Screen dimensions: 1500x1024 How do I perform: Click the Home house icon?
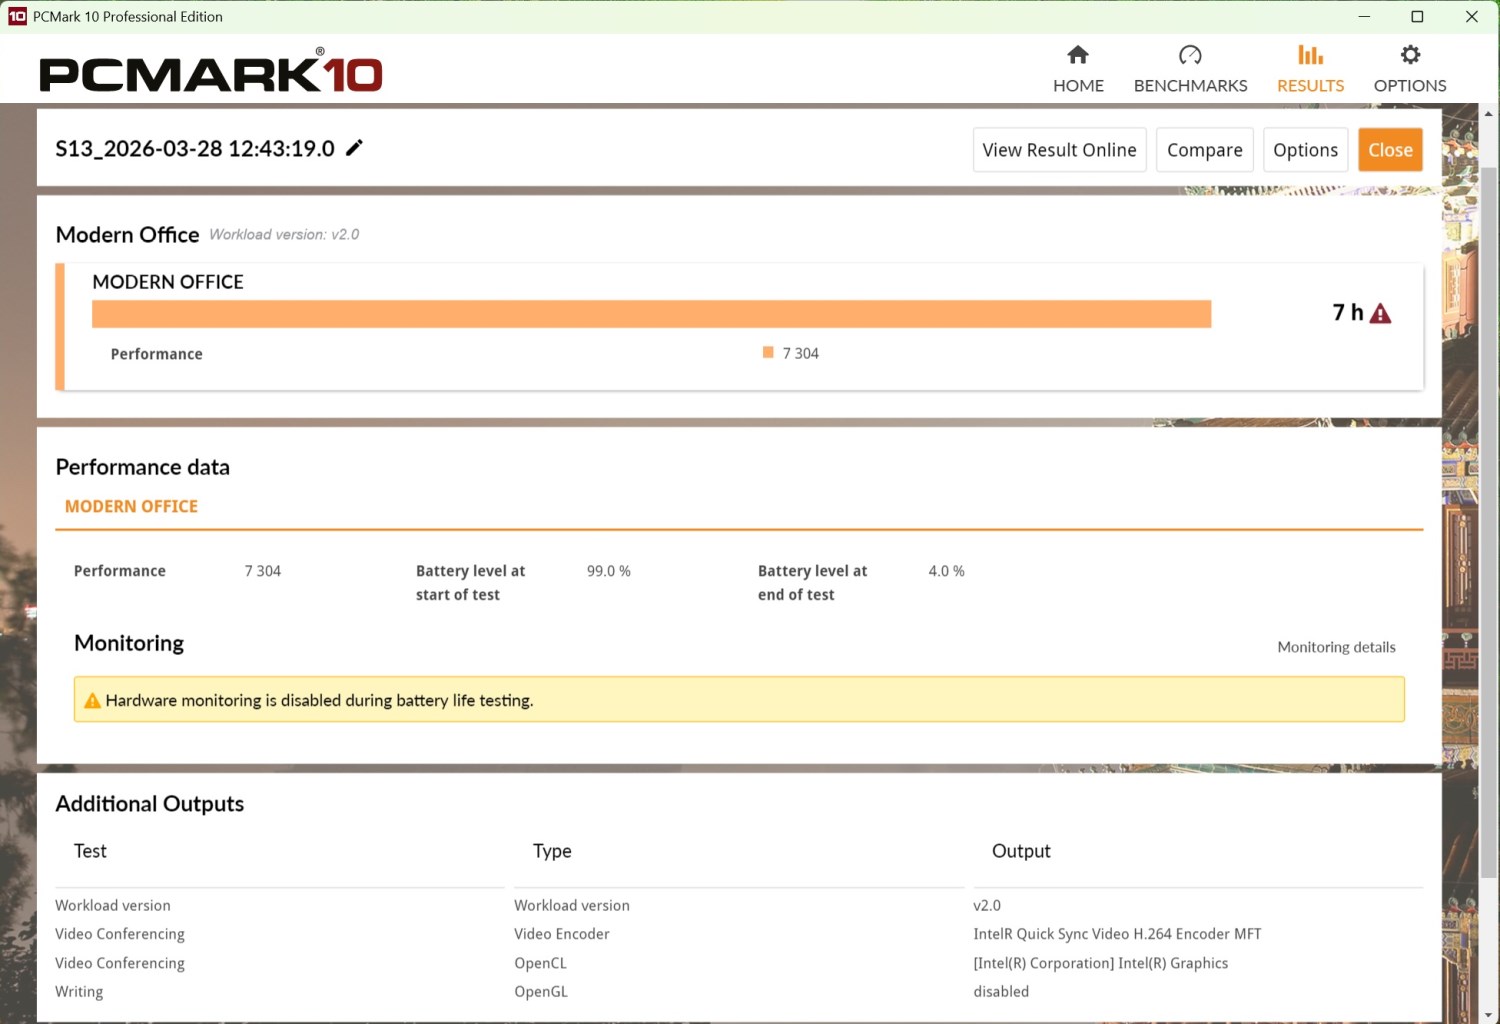pos(1078,54)
